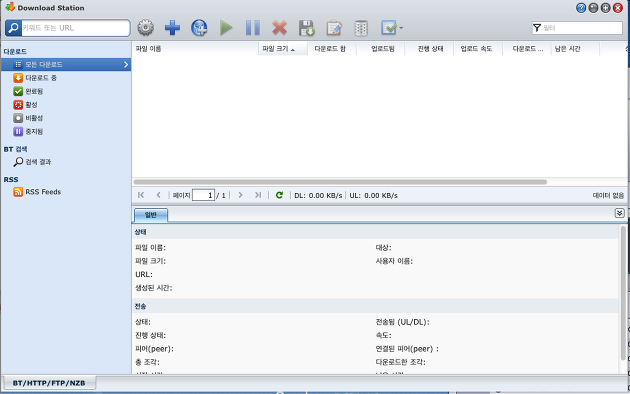The height and width of the screenshot is (394, 630).
Task: Sort by 파일 크기 column header
Action: (283, 49)
